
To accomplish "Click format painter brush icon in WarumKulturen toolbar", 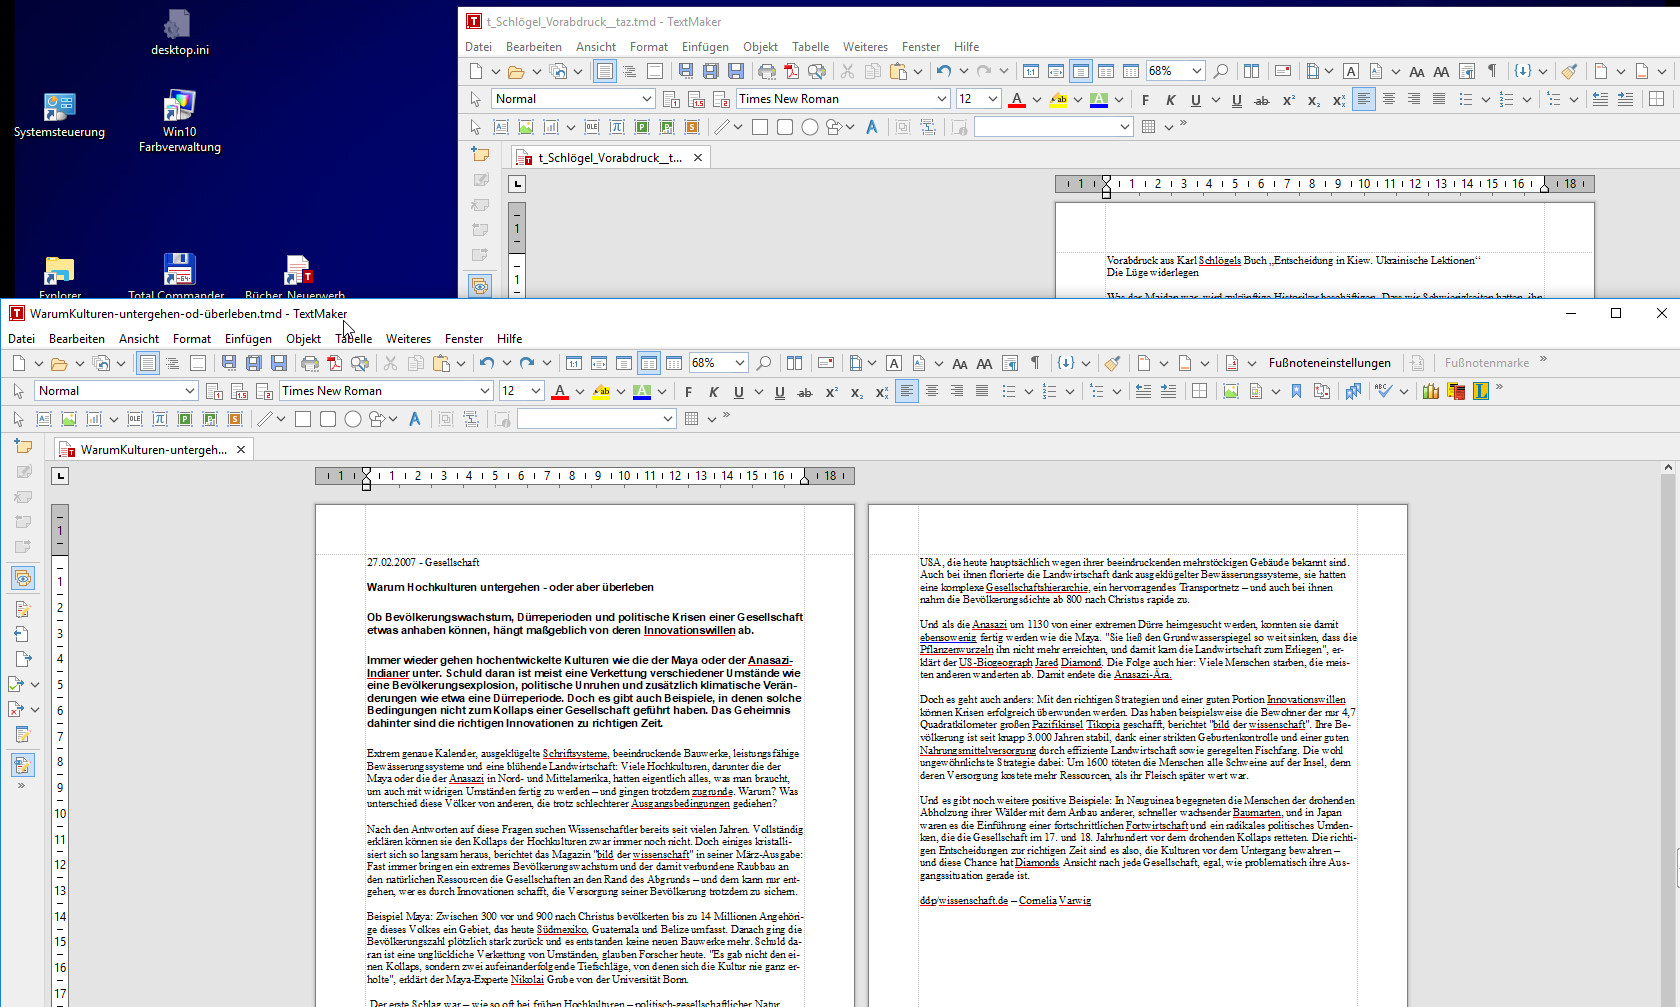I will pos(1112,363).
